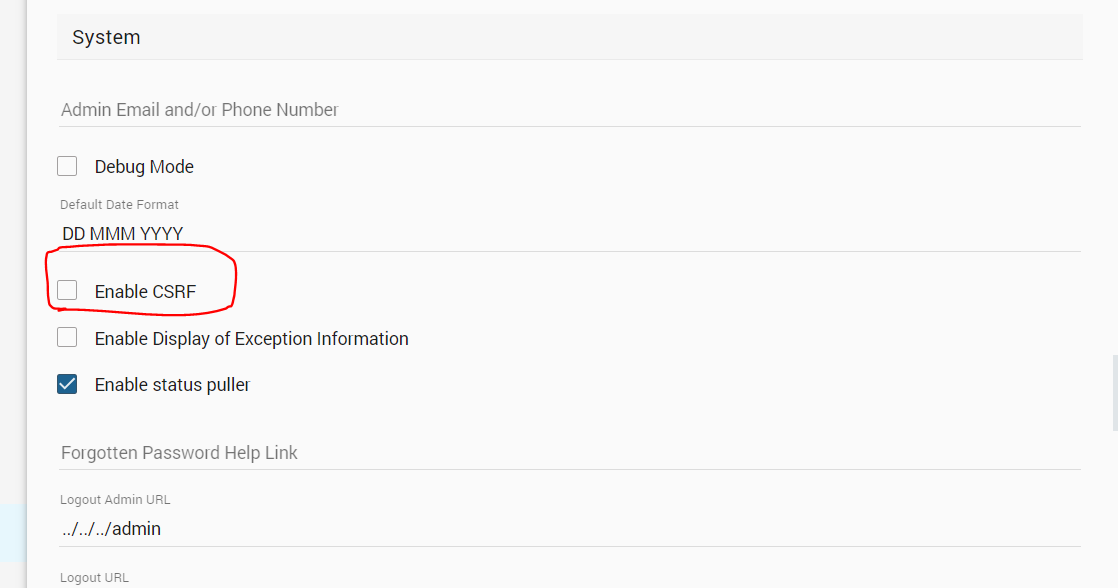Untick the Enable status puller checkbox
1118x588 pixels.
67,384
